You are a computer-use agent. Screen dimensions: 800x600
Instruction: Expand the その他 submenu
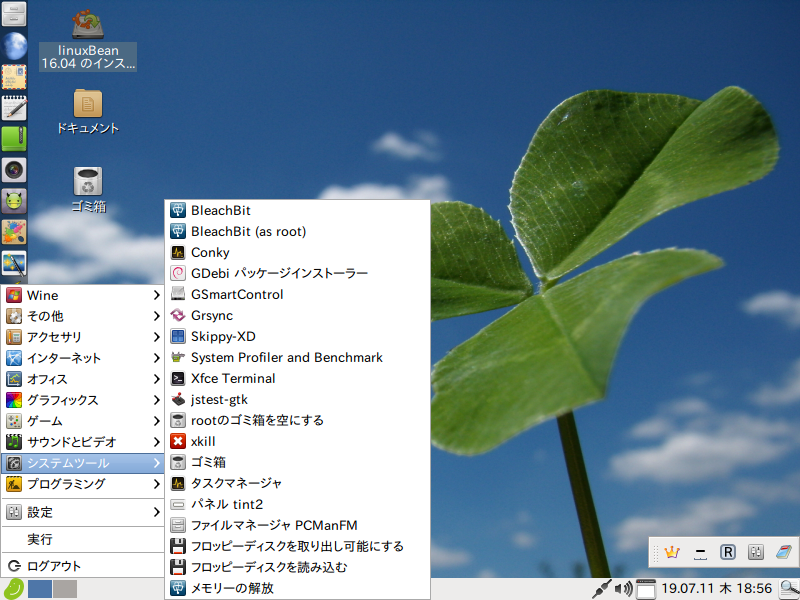[83, 316]
